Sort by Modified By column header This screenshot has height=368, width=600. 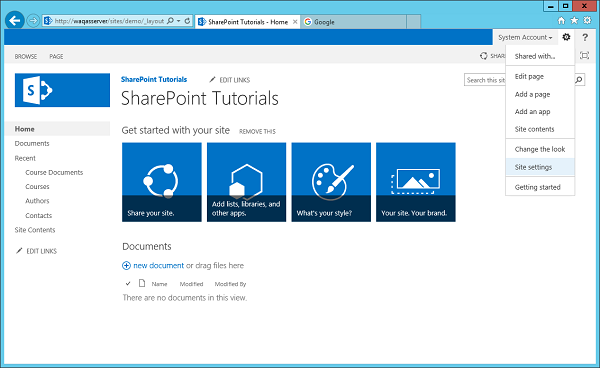(230, 284)
